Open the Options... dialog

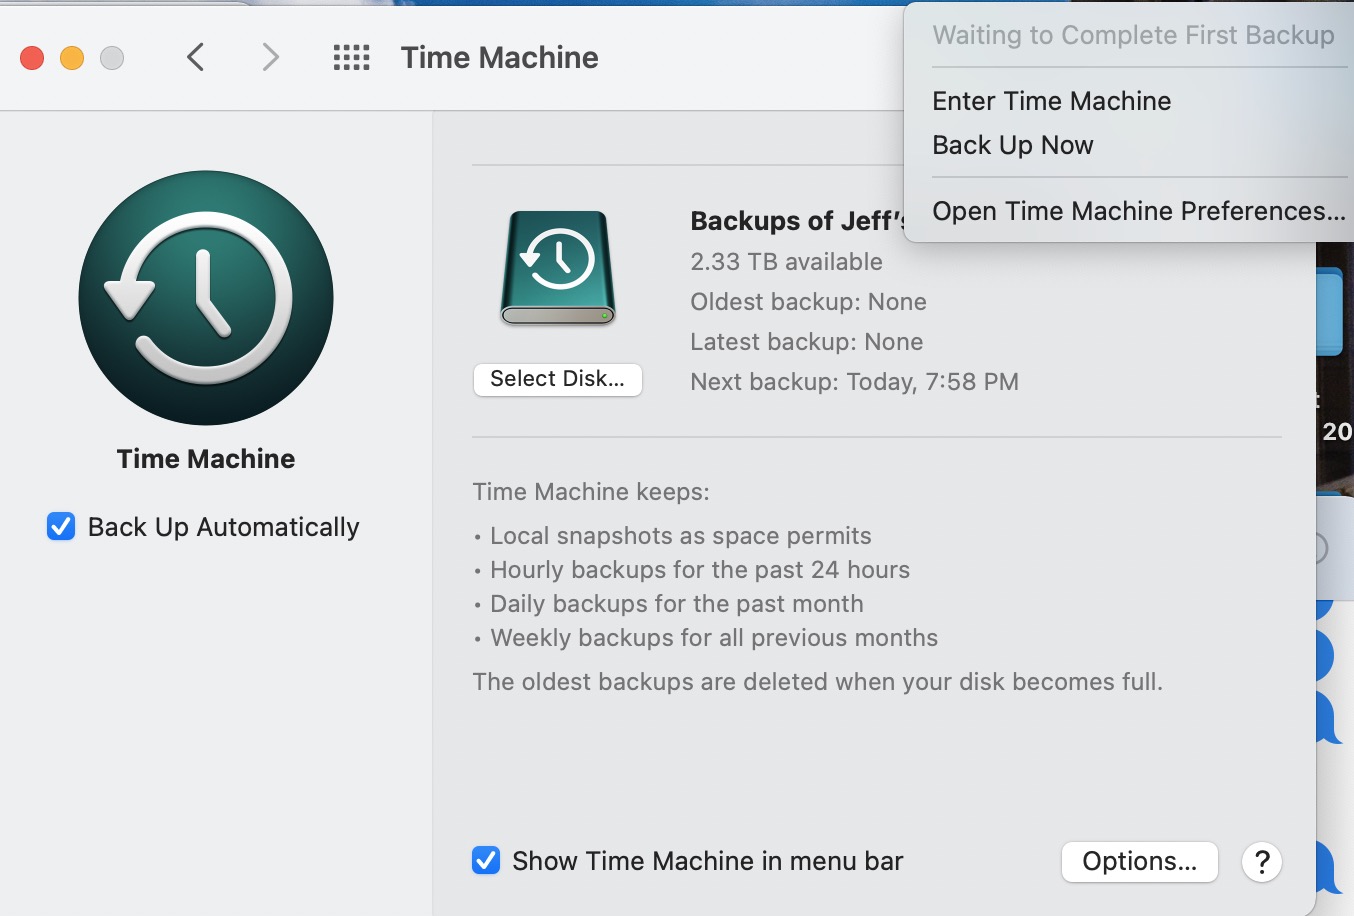point(1139,861)
